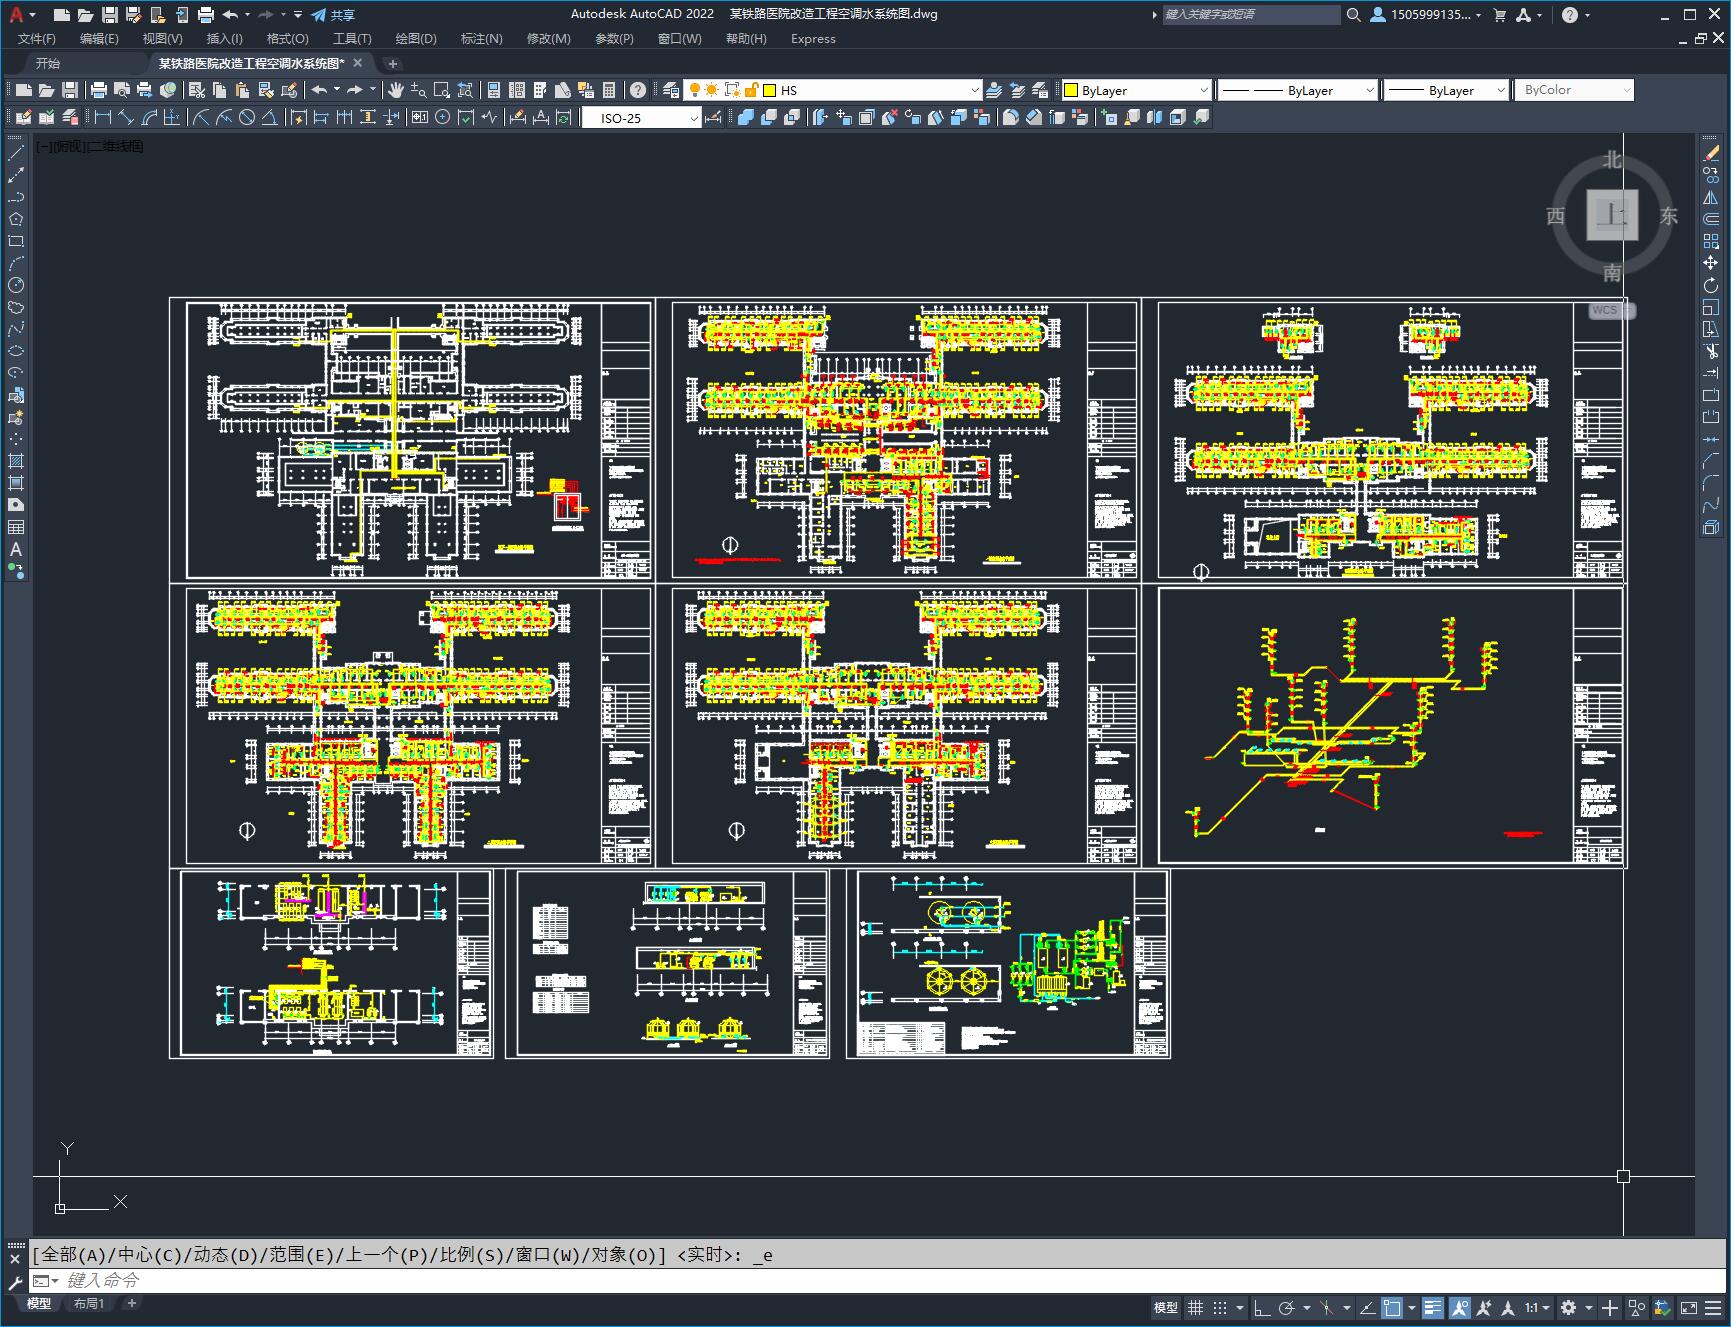
Task: Open the HS layer dropdown list
Action: 975,90
